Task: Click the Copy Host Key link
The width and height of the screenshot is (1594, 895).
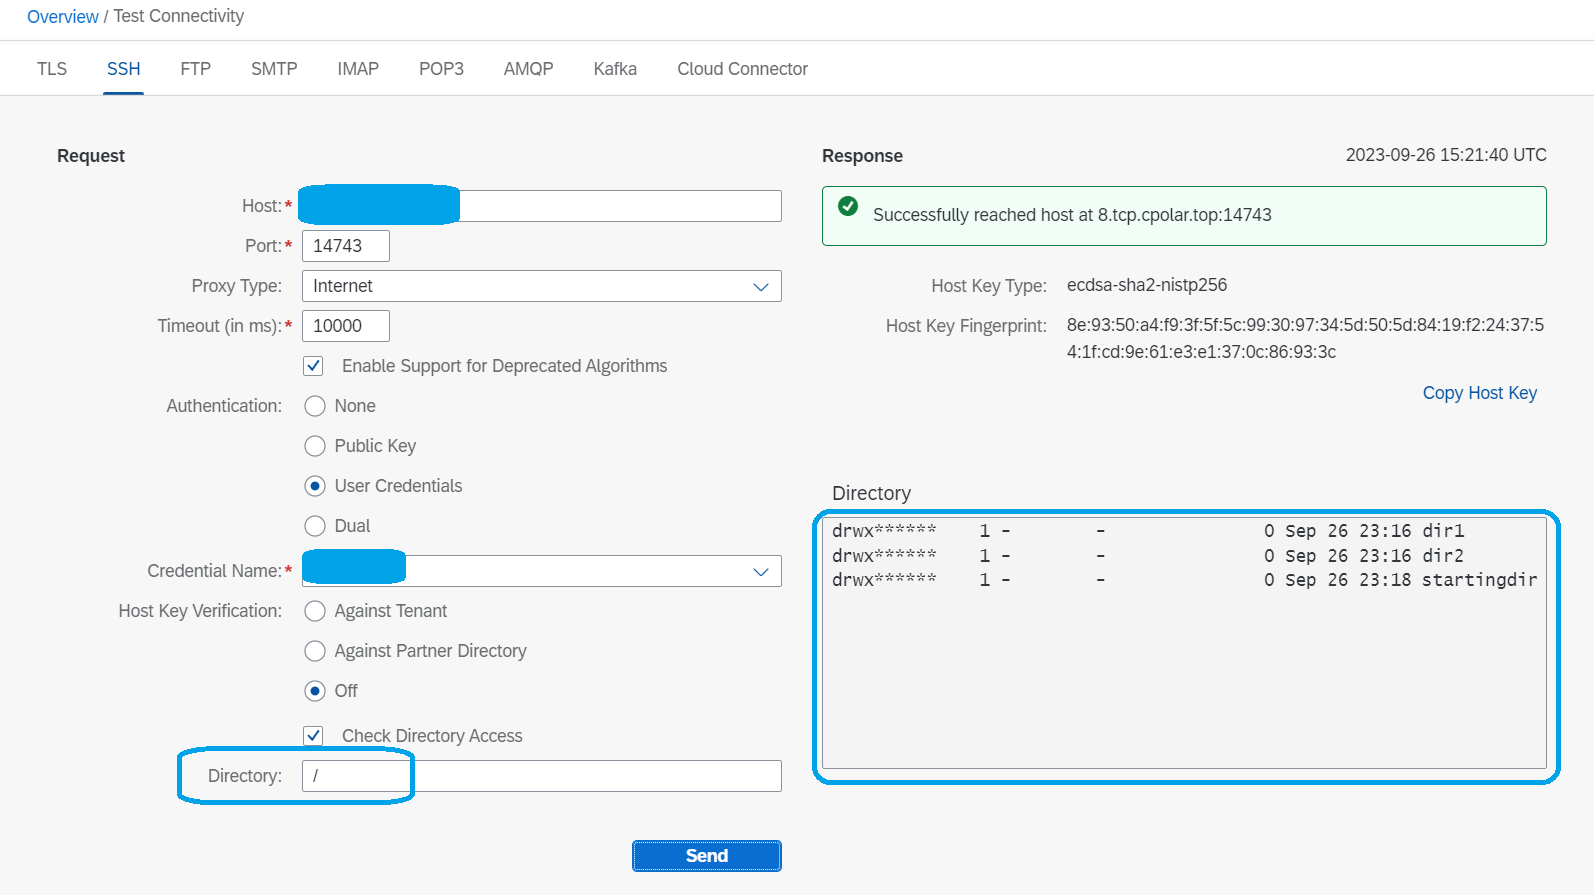Action: [x=1480, y=393]
